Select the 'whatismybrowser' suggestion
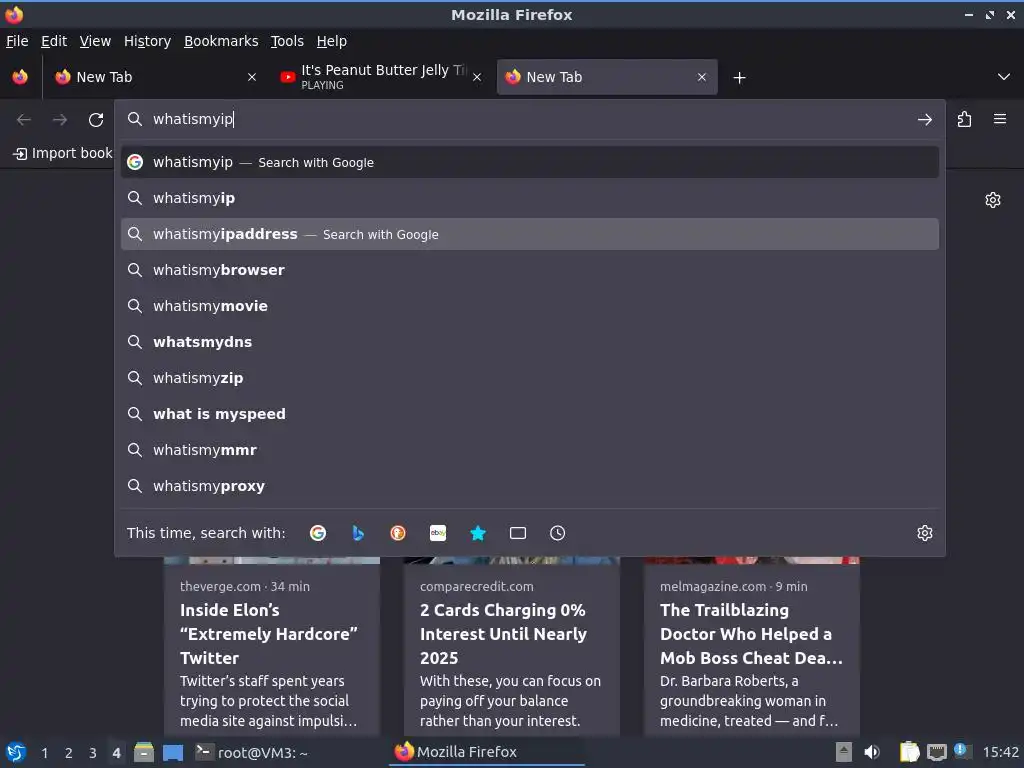The width and height of the screenshot is (1024, 768). click(x=530, y=270)
